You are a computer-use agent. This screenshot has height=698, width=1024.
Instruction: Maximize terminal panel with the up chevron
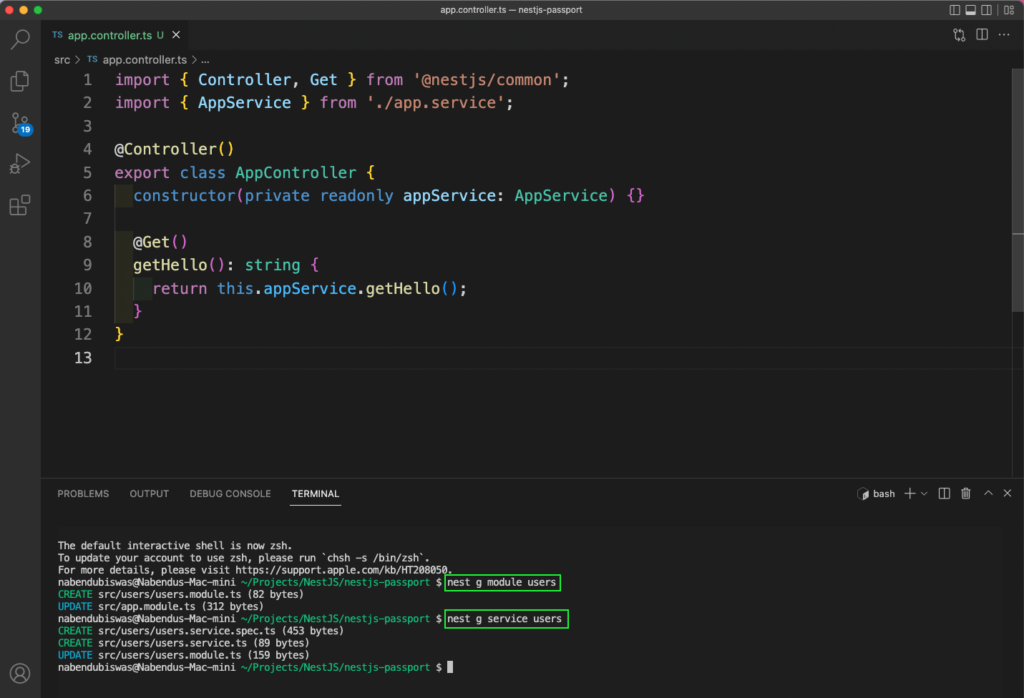988,494
